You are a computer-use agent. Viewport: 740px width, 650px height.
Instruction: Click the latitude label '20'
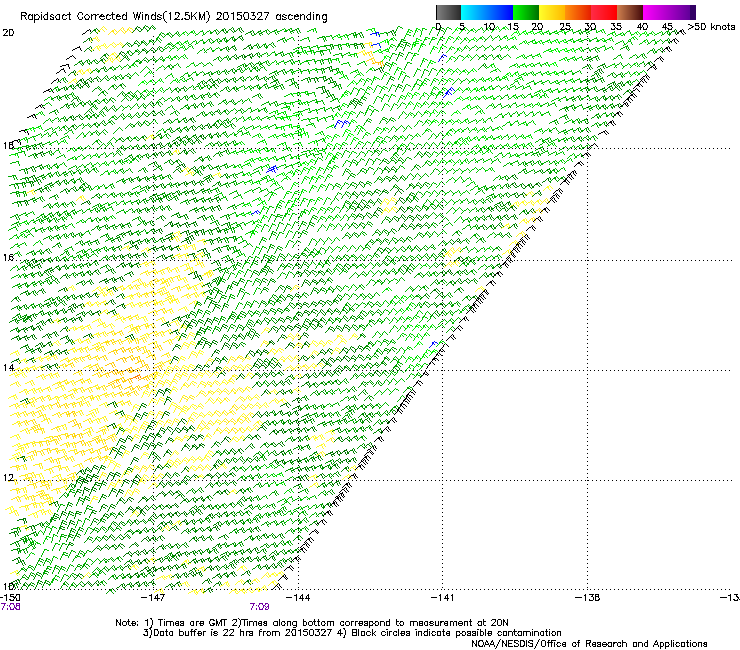click(x=8, y=33)
